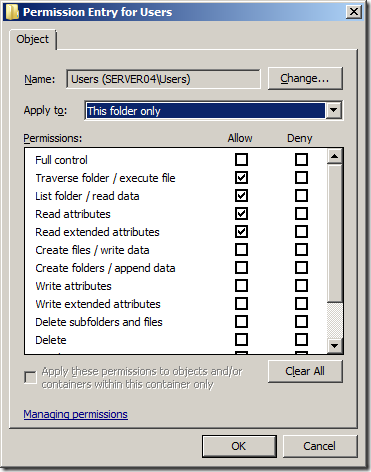
Task: Click the Clear All button
Action: [305, 371]
